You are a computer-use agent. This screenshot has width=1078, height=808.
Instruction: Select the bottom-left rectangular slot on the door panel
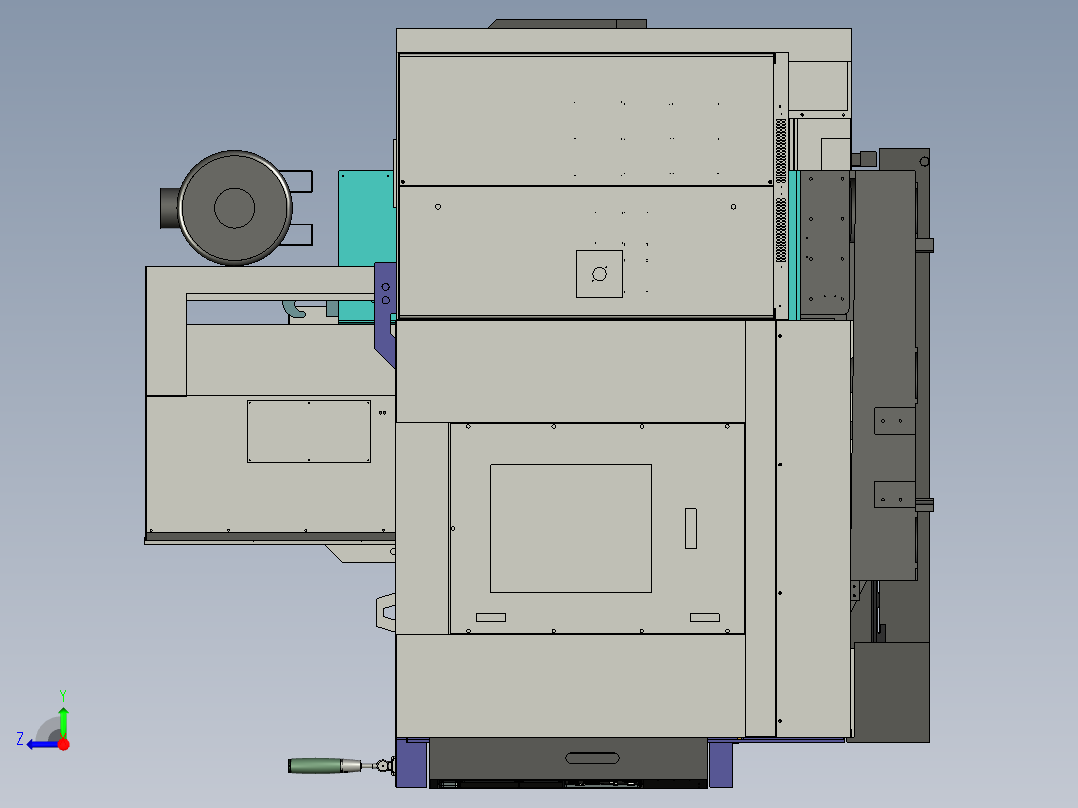coord(491,618)
